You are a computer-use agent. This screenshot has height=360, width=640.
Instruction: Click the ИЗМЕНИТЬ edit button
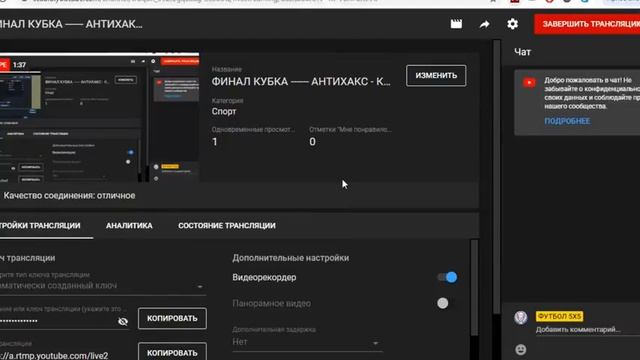[436, 76]
